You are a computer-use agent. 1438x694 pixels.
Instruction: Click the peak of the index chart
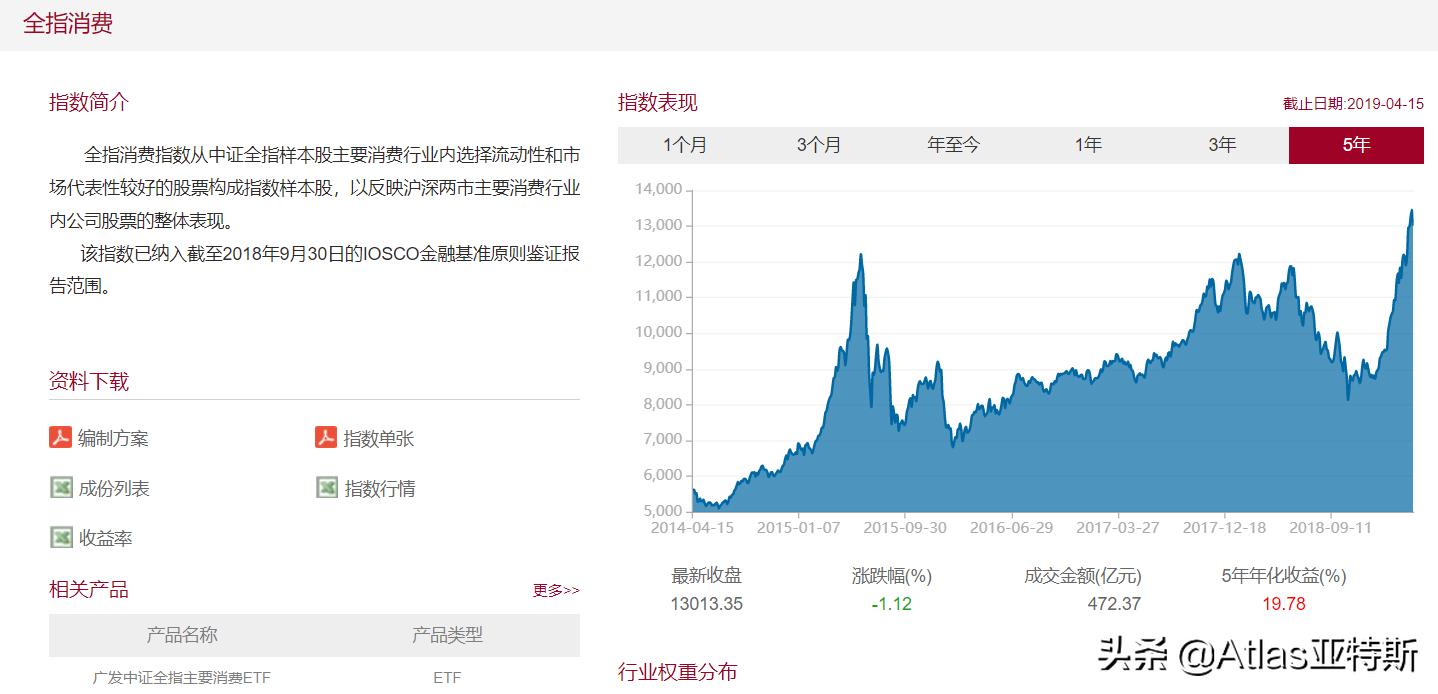click(1413, 210)
